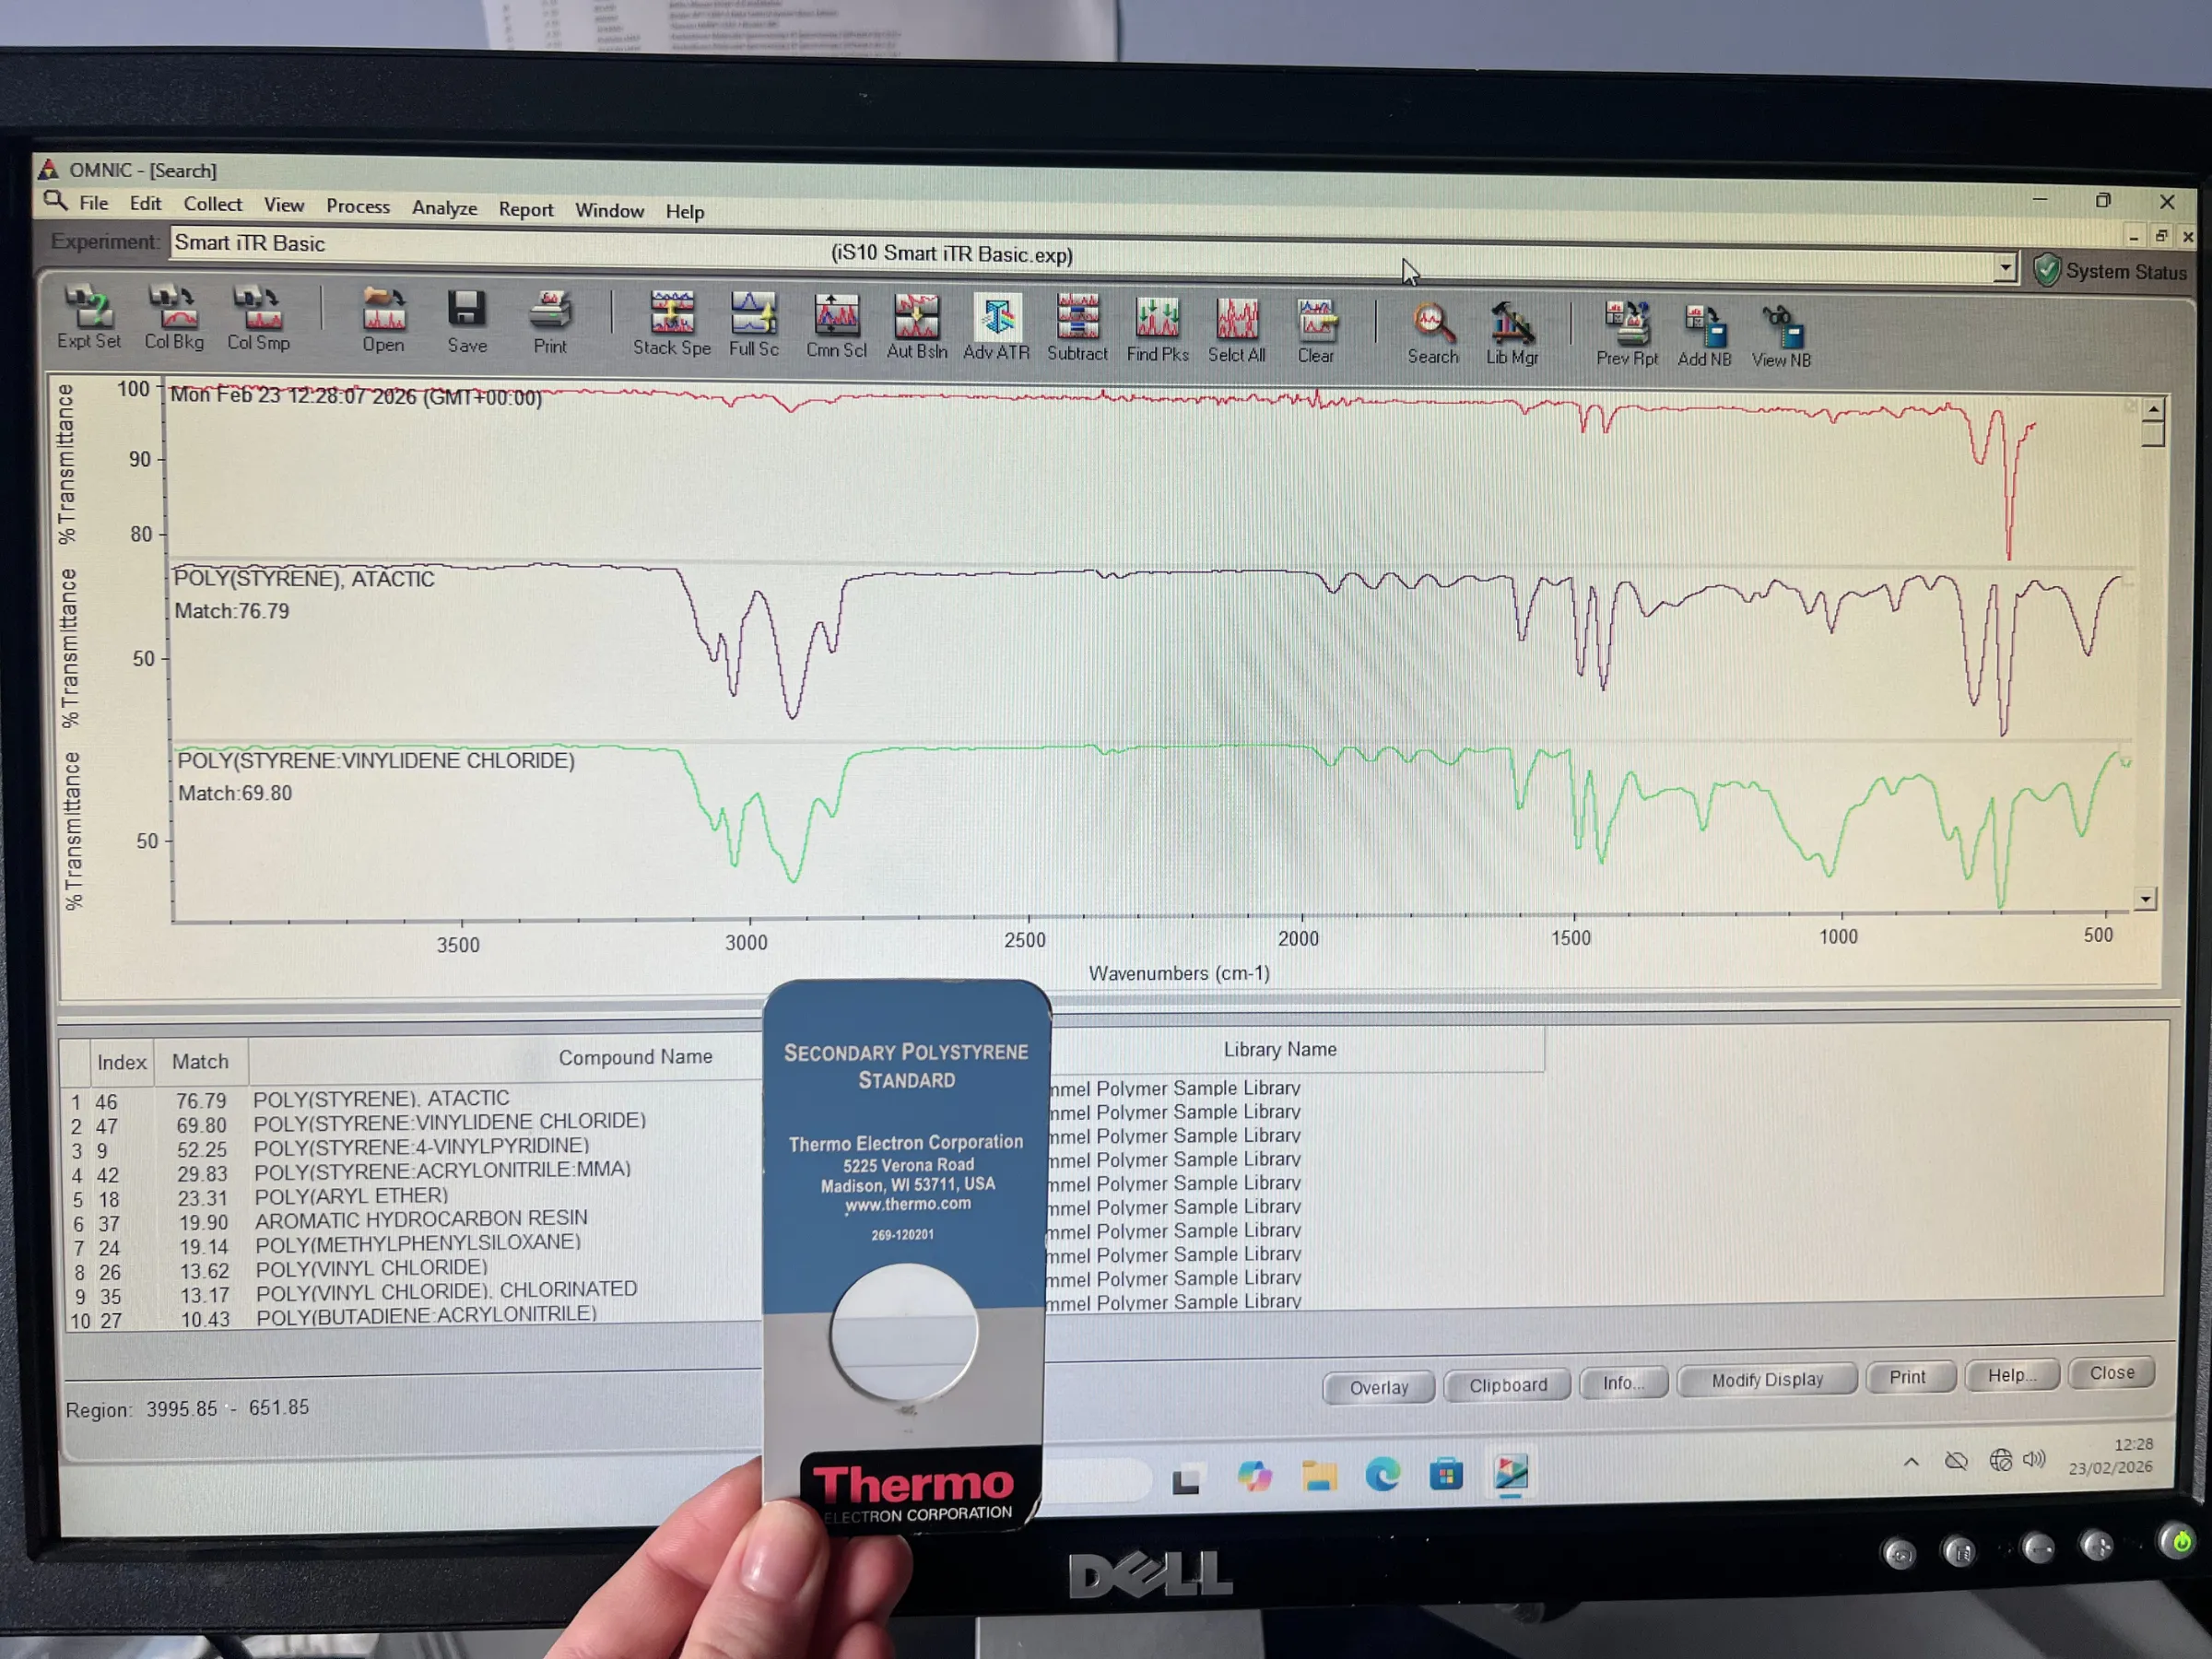This screenshot has width=2212, height=1659.
Task: Click the Save floppy disk icon
Action: point(466,321)
